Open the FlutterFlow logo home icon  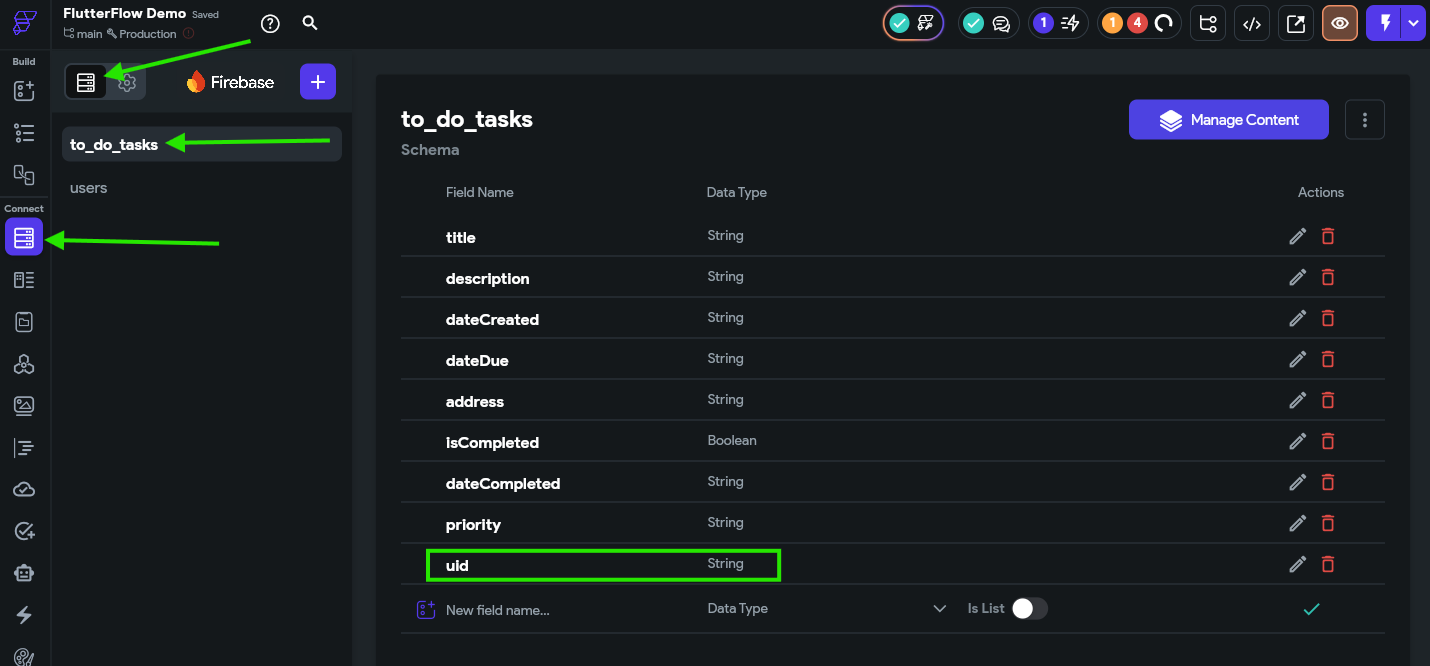[x=25, y=22]
